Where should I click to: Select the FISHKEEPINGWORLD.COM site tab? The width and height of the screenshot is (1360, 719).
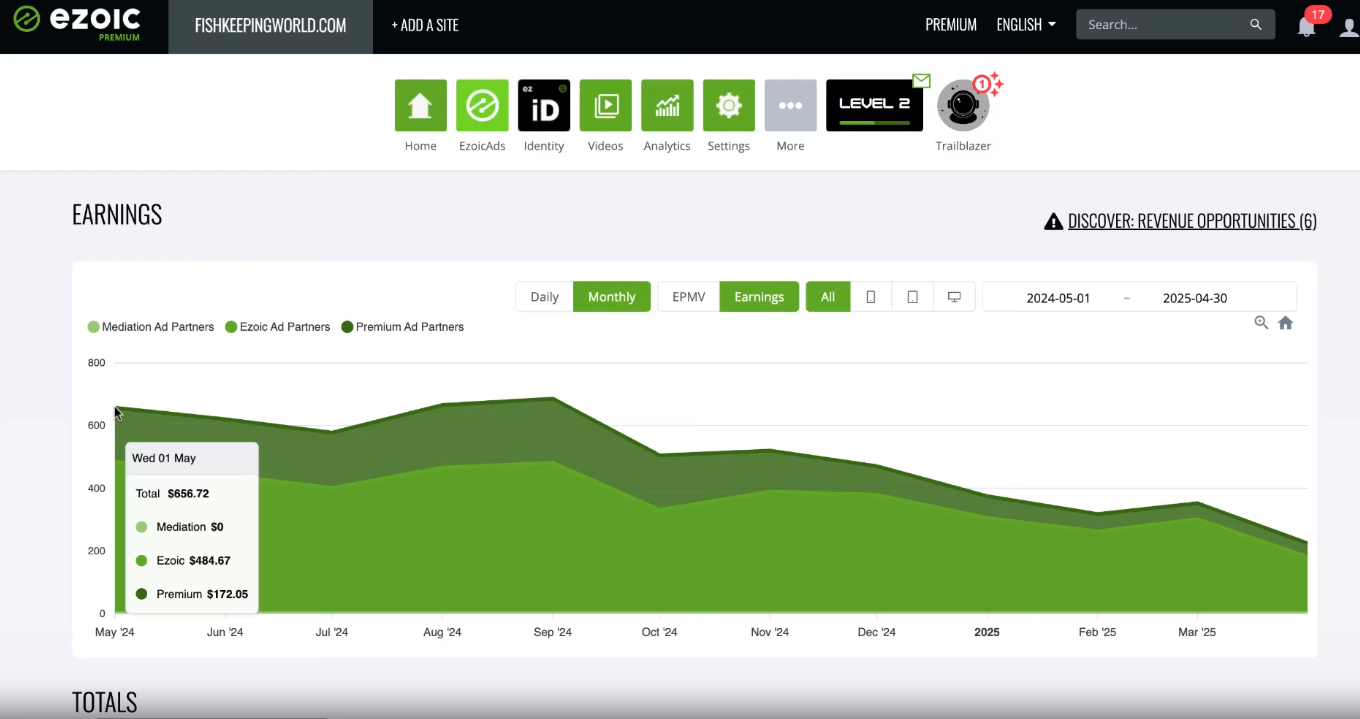271,26
